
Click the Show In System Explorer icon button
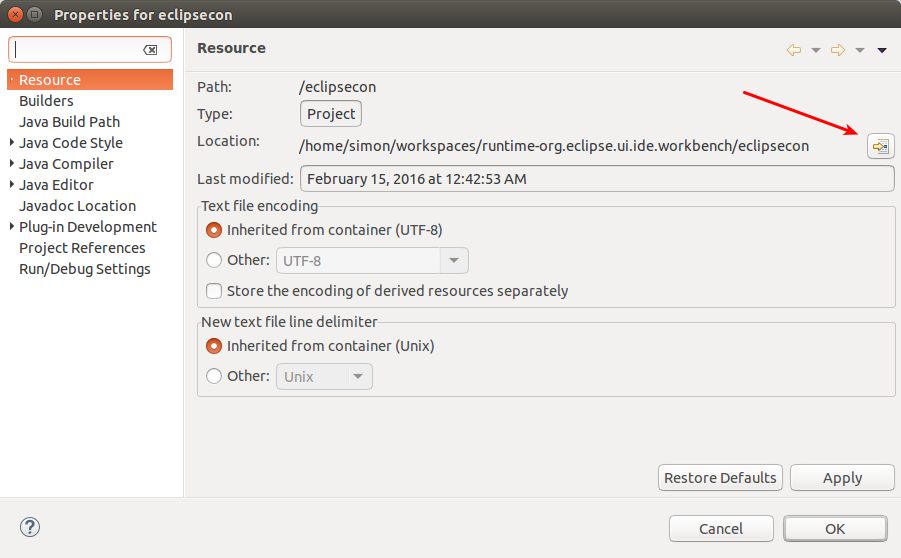[x=880, y=147]
